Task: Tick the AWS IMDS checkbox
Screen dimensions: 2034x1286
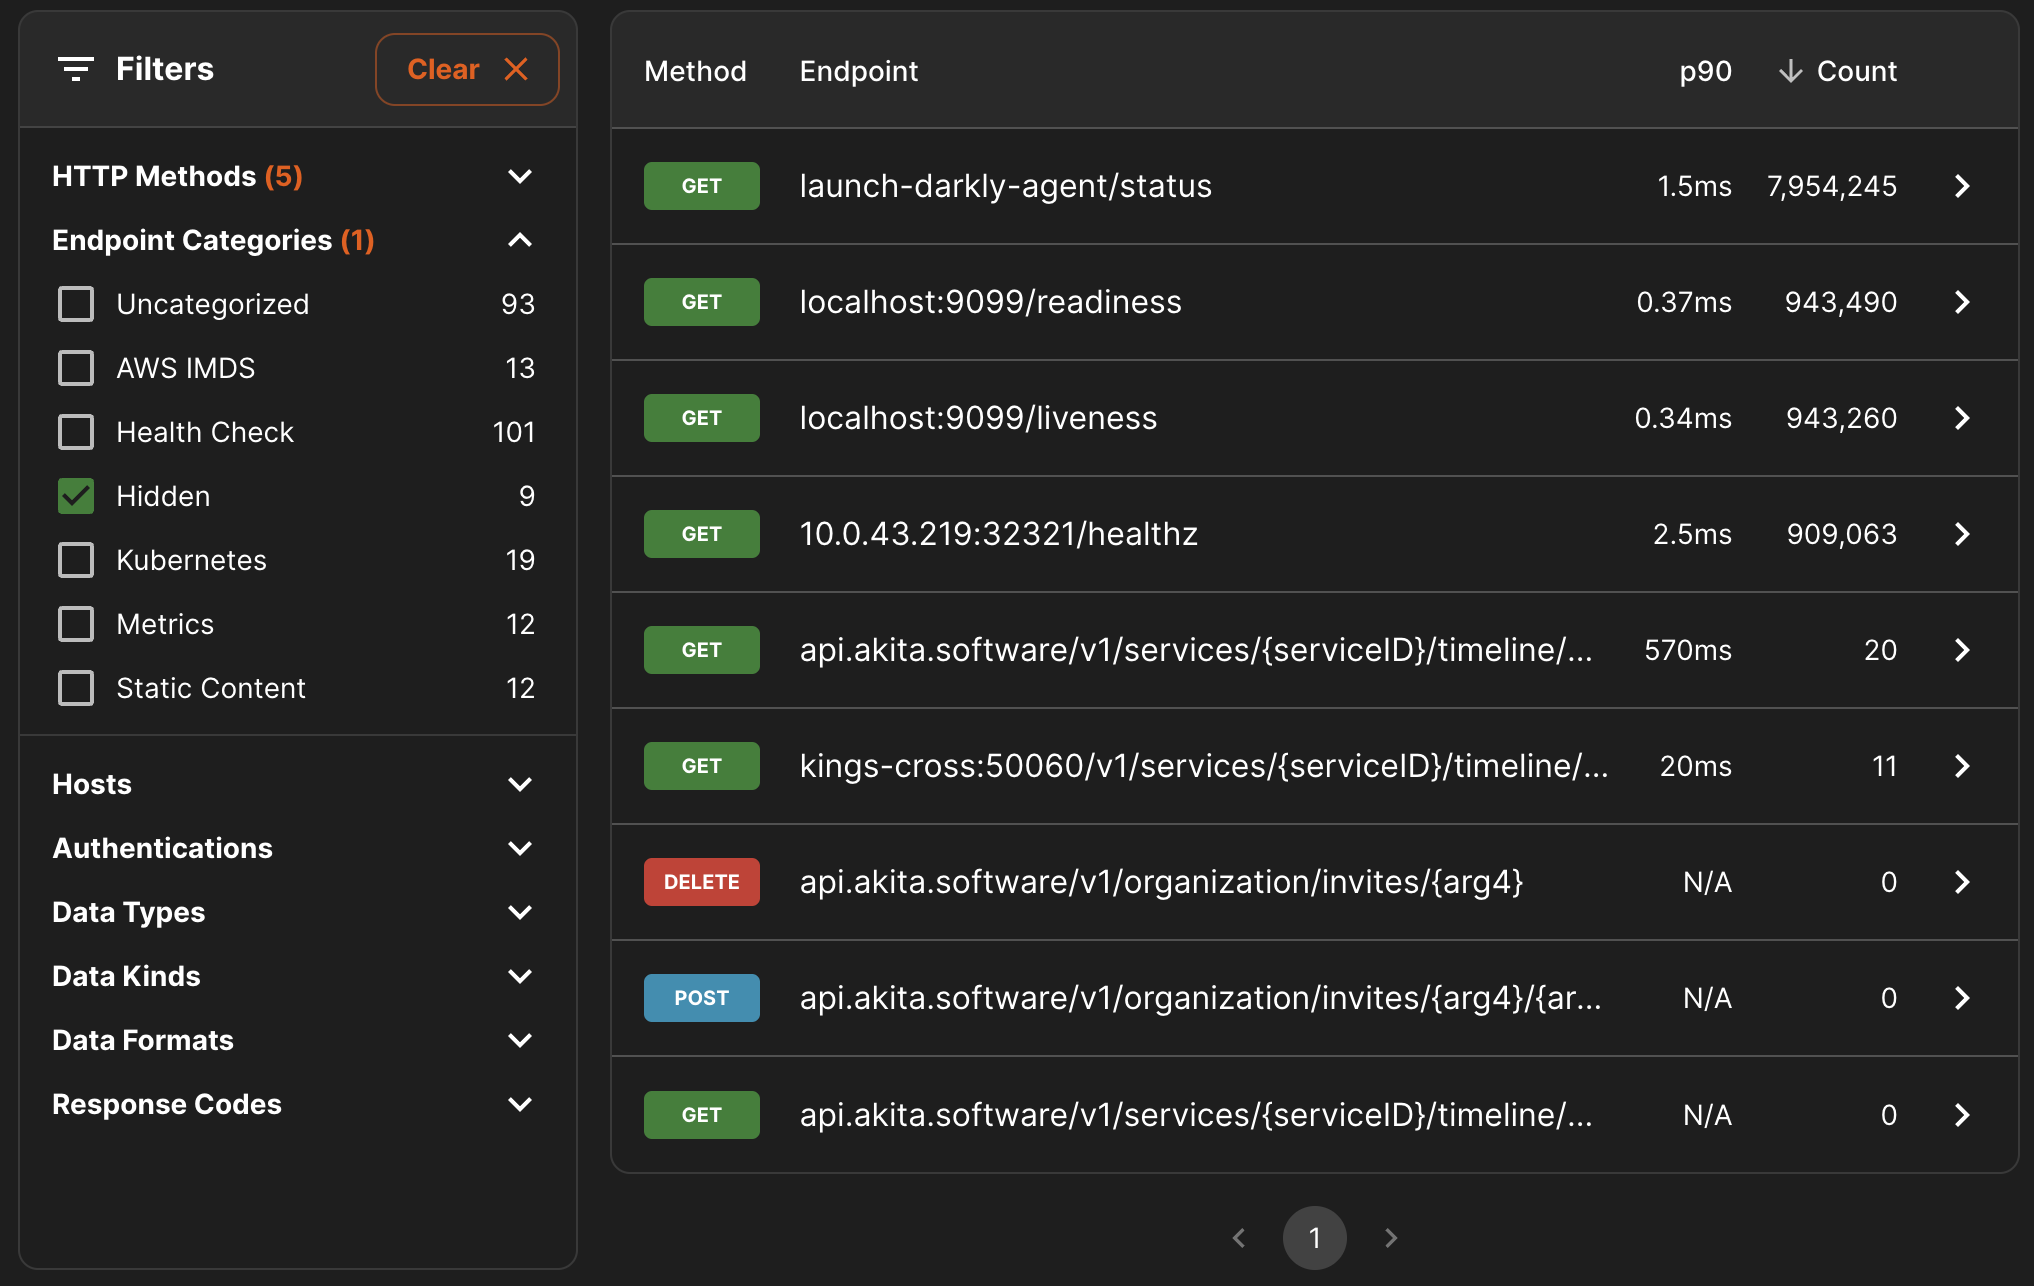Action: 76,368
